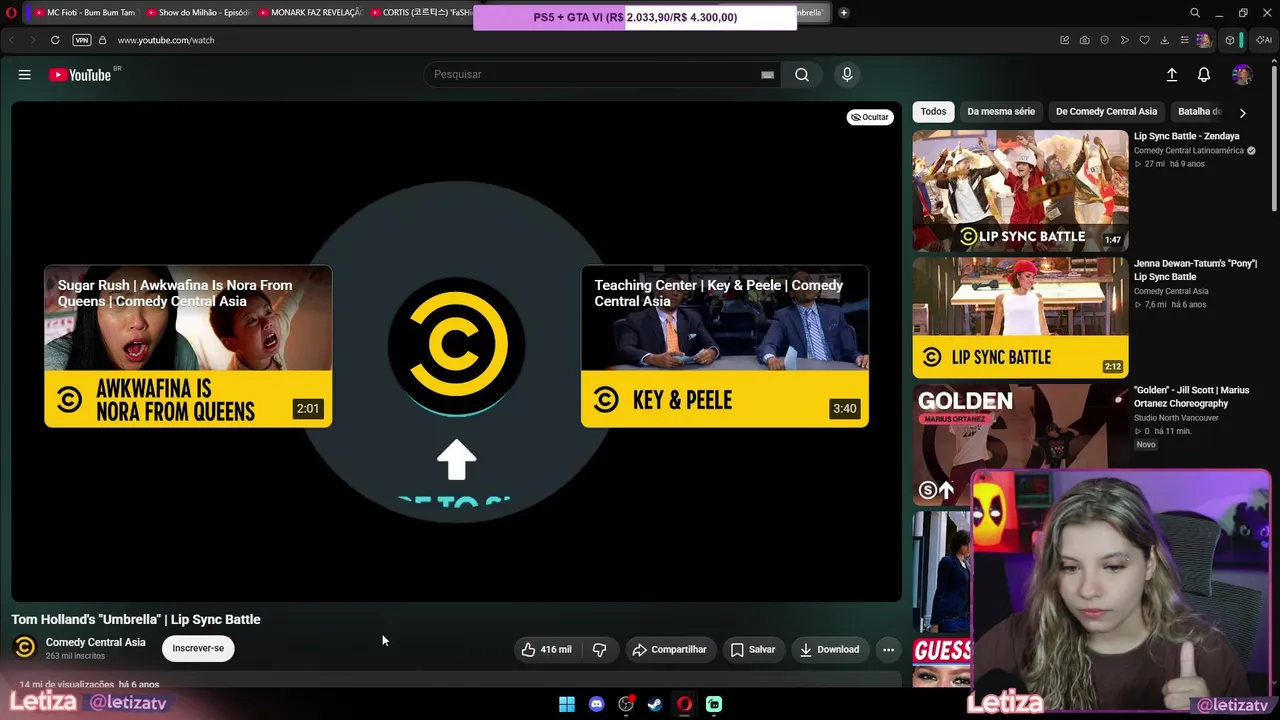
Task: Open Discord from the taskbar
Action: click(x=597, y=704)
